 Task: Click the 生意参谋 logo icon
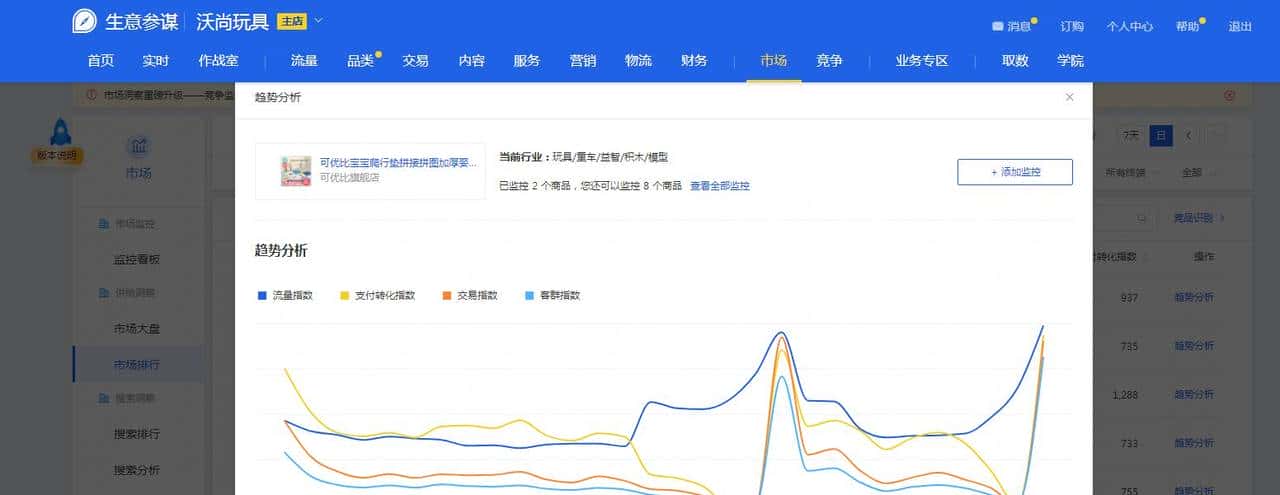point(85,21)
